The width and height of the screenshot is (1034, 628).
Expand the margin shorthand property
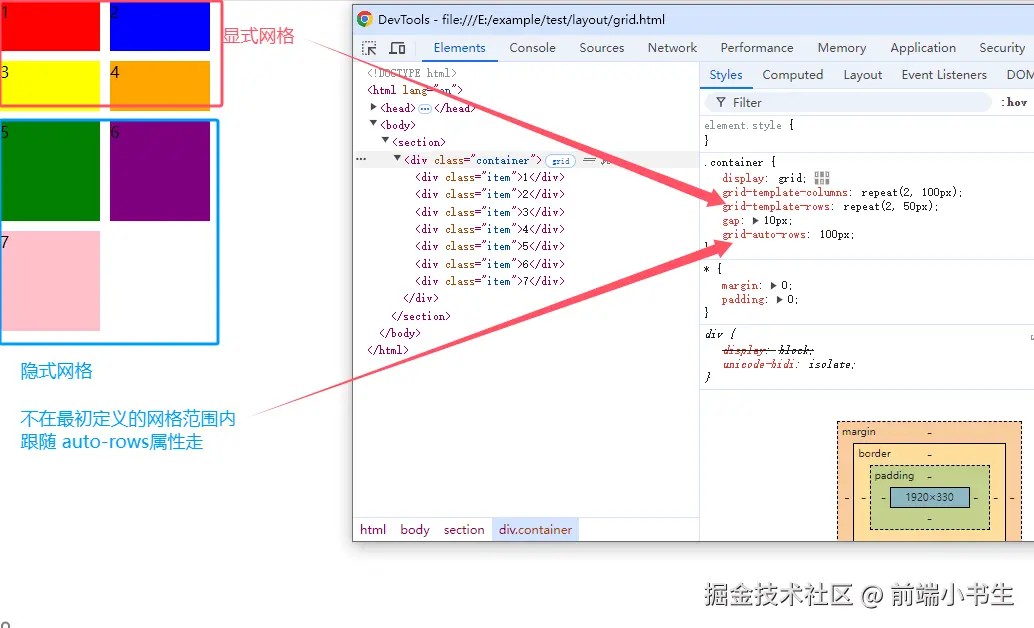pos(774,286)
